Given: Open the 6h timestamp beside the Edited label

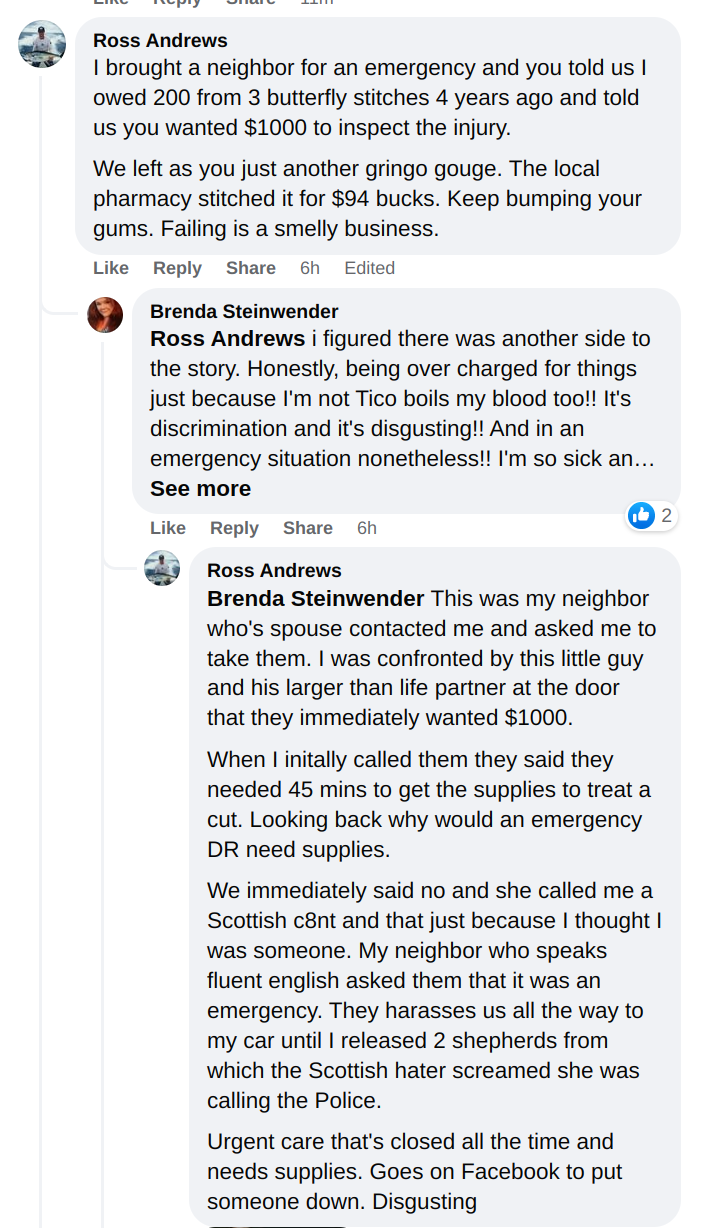Looking at the screenshot, I should coord(310,268).
